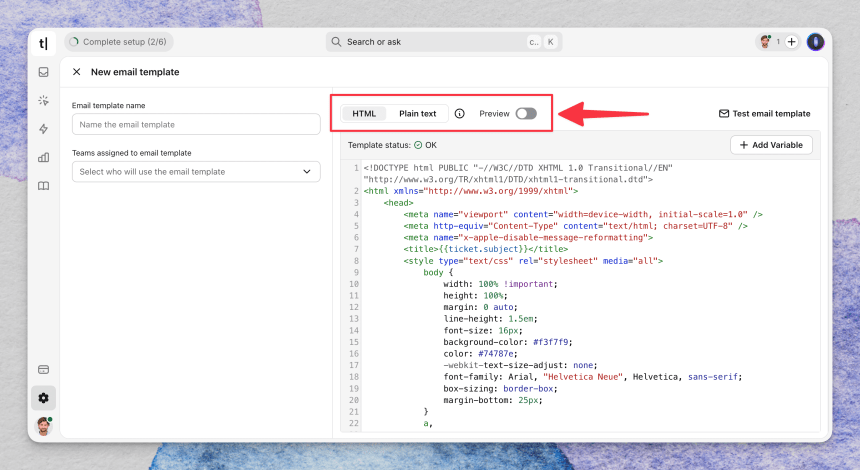Screen dimensions: 860x470
Task: Click the info icon next to Plain text
Action: click(460, 114)
